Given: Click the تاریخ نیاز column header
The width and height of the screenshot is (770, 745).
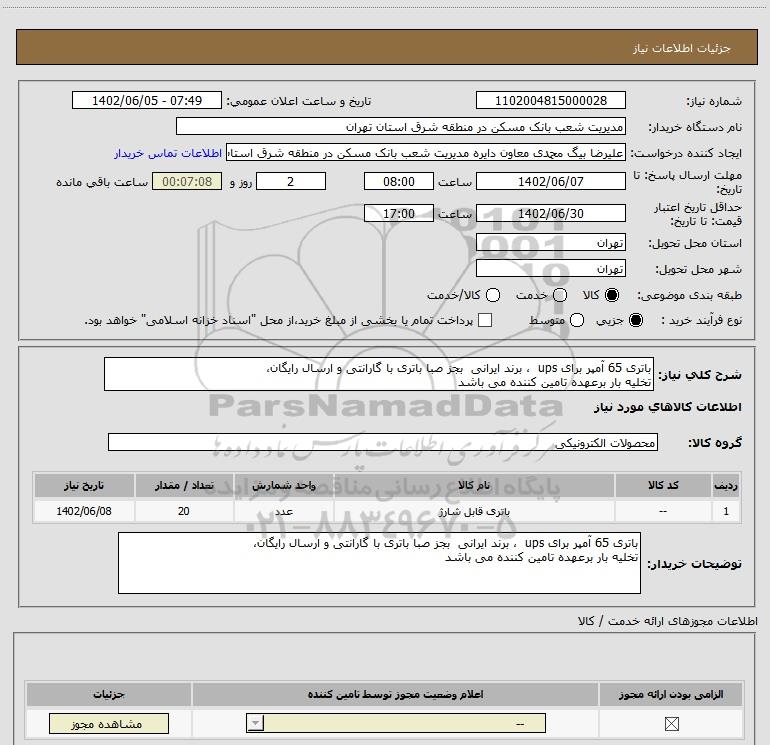Looking at the screenshot, I should tap(84, 485).
